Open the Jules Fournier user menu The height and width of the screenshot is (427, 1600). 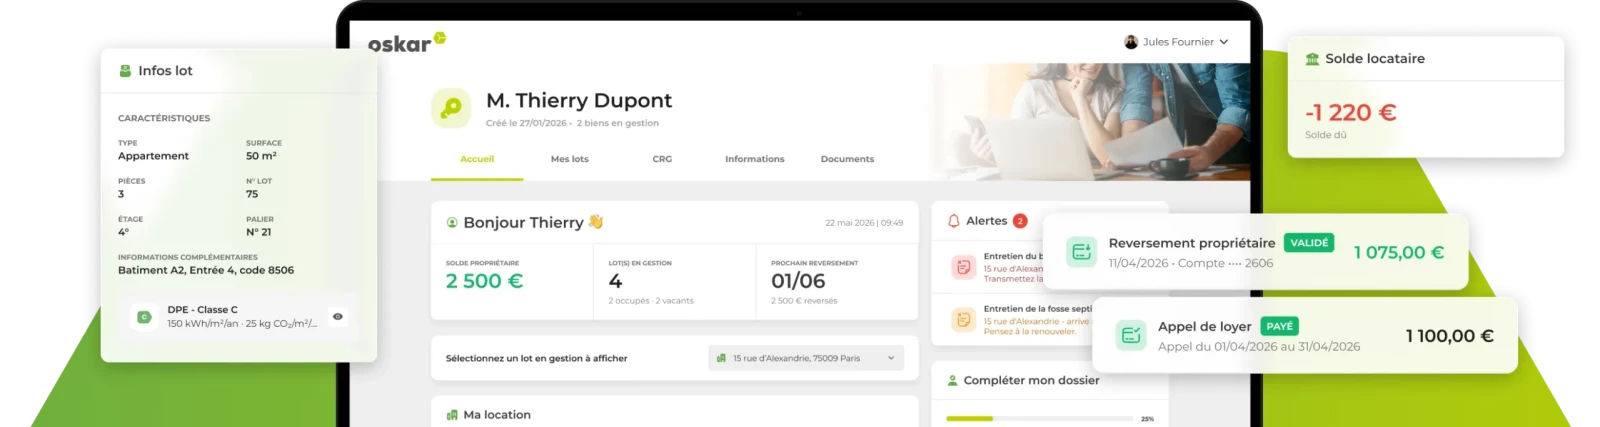point(1176,42)
